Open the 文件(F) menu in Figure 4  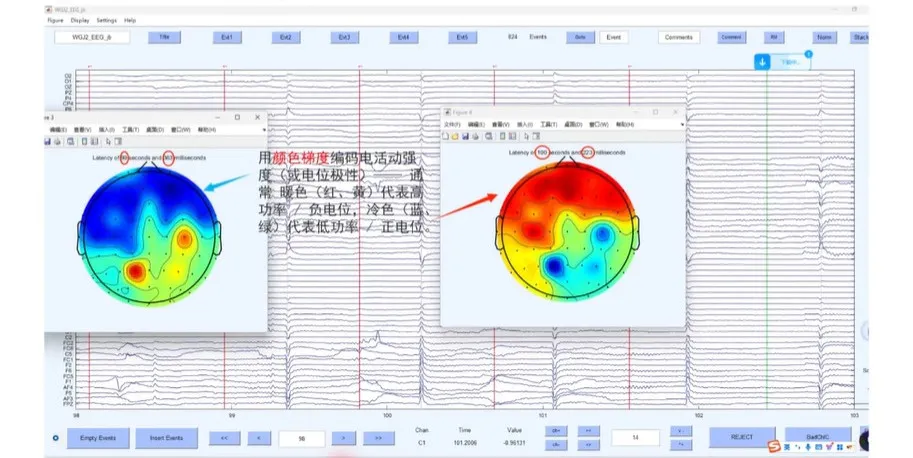[452, 124]
